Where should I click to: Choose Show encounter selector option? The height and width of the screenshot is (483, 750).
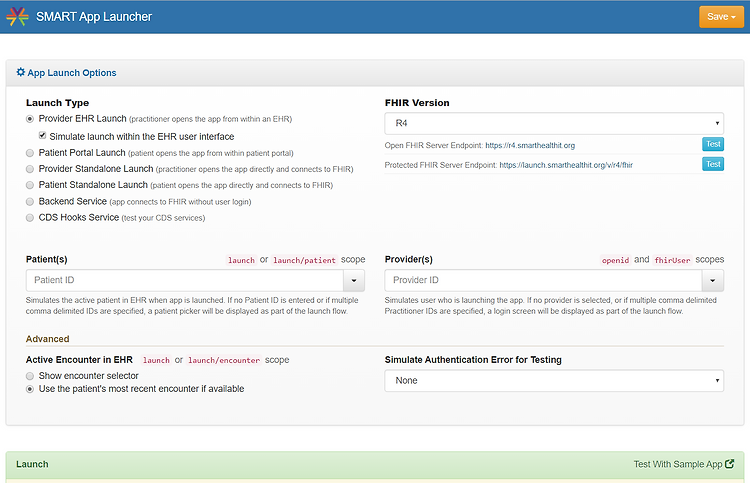pos(30,376)
